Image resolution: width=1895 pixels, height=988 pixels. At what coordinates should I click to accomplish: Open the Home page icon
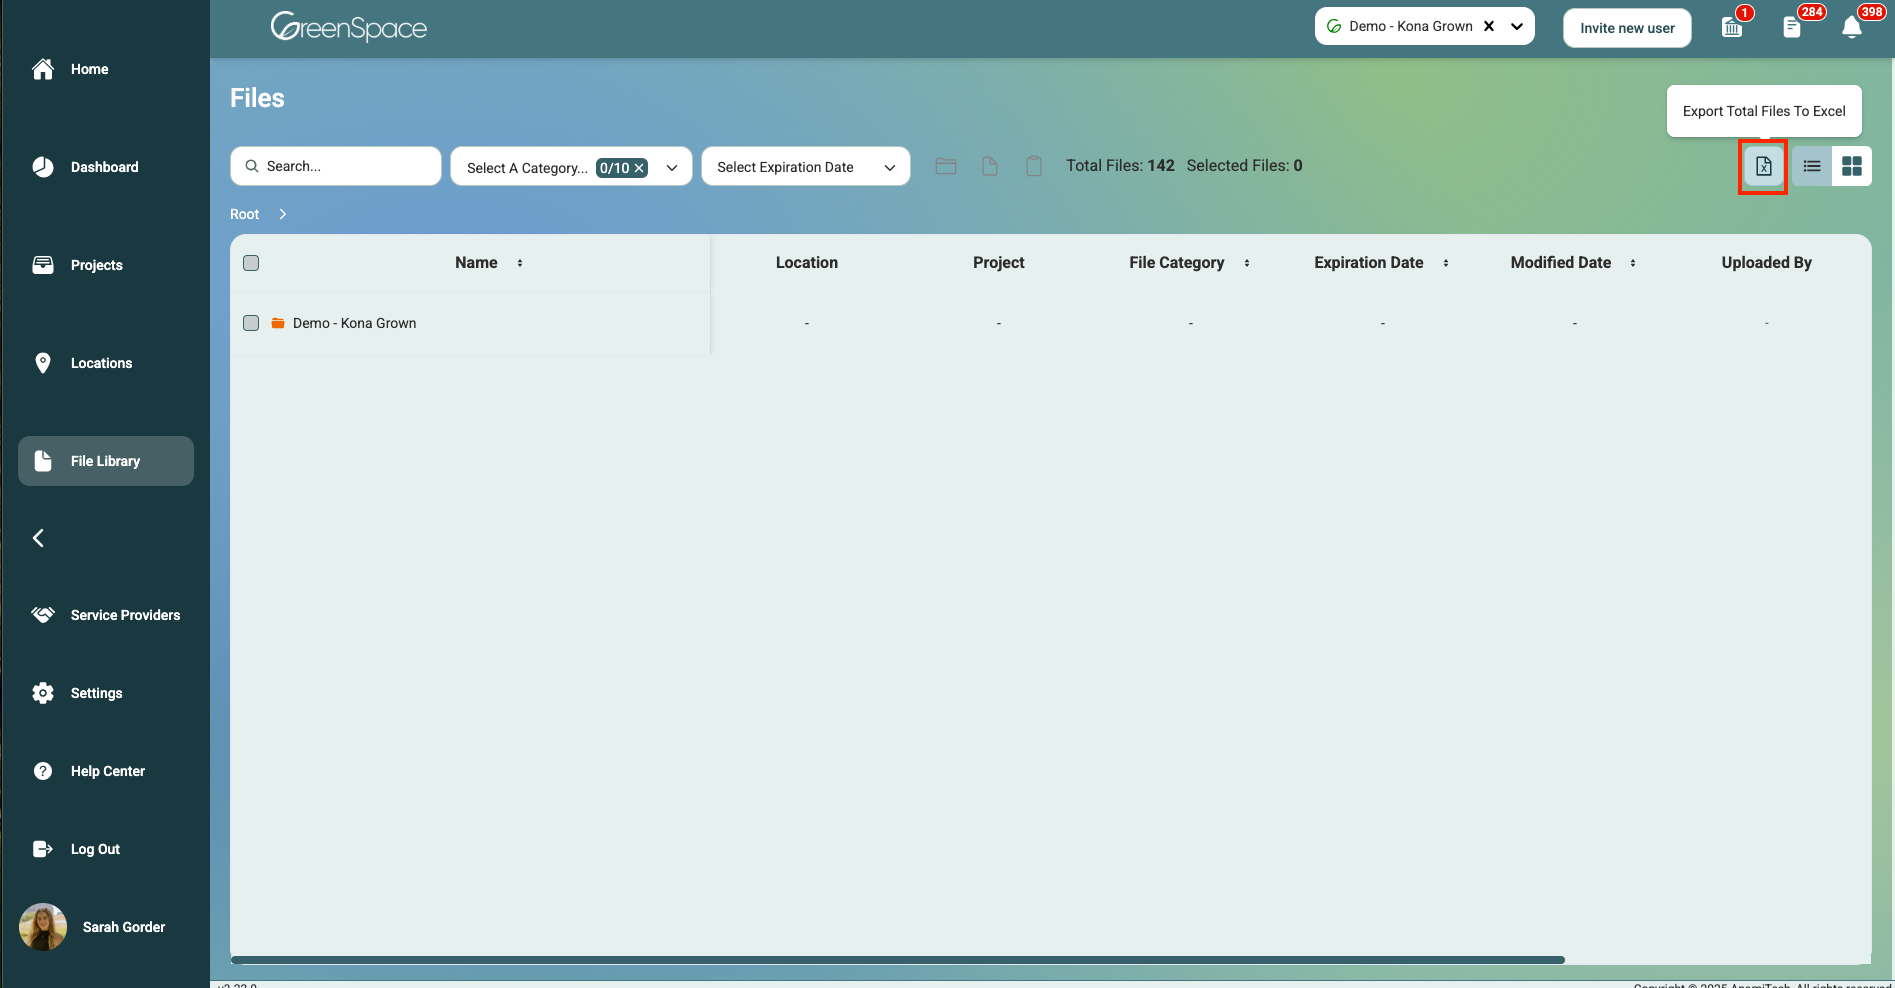(43, 69)
